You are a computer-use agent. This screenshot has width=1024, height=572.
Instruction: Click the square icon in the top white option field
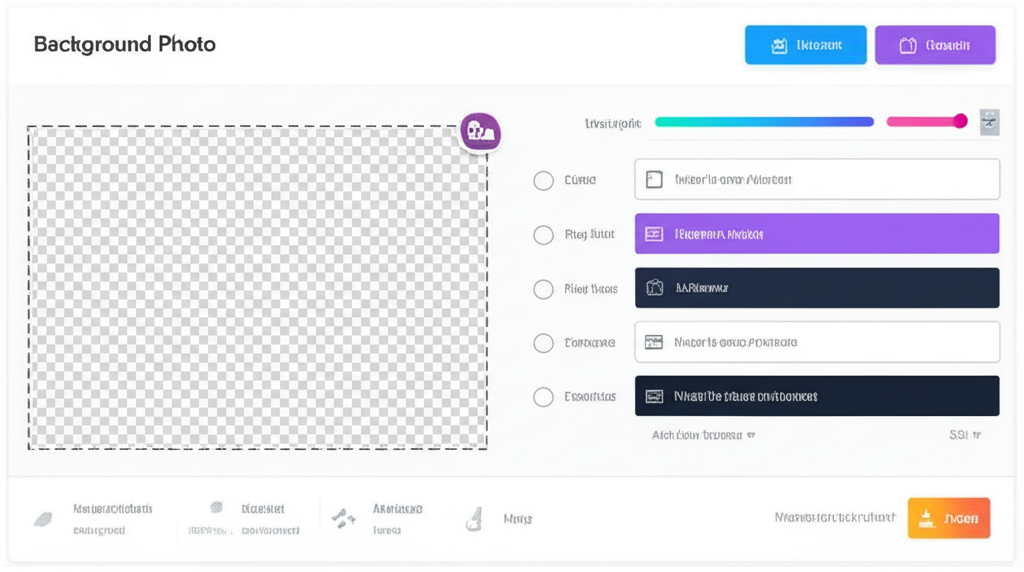tap(654, 180)
